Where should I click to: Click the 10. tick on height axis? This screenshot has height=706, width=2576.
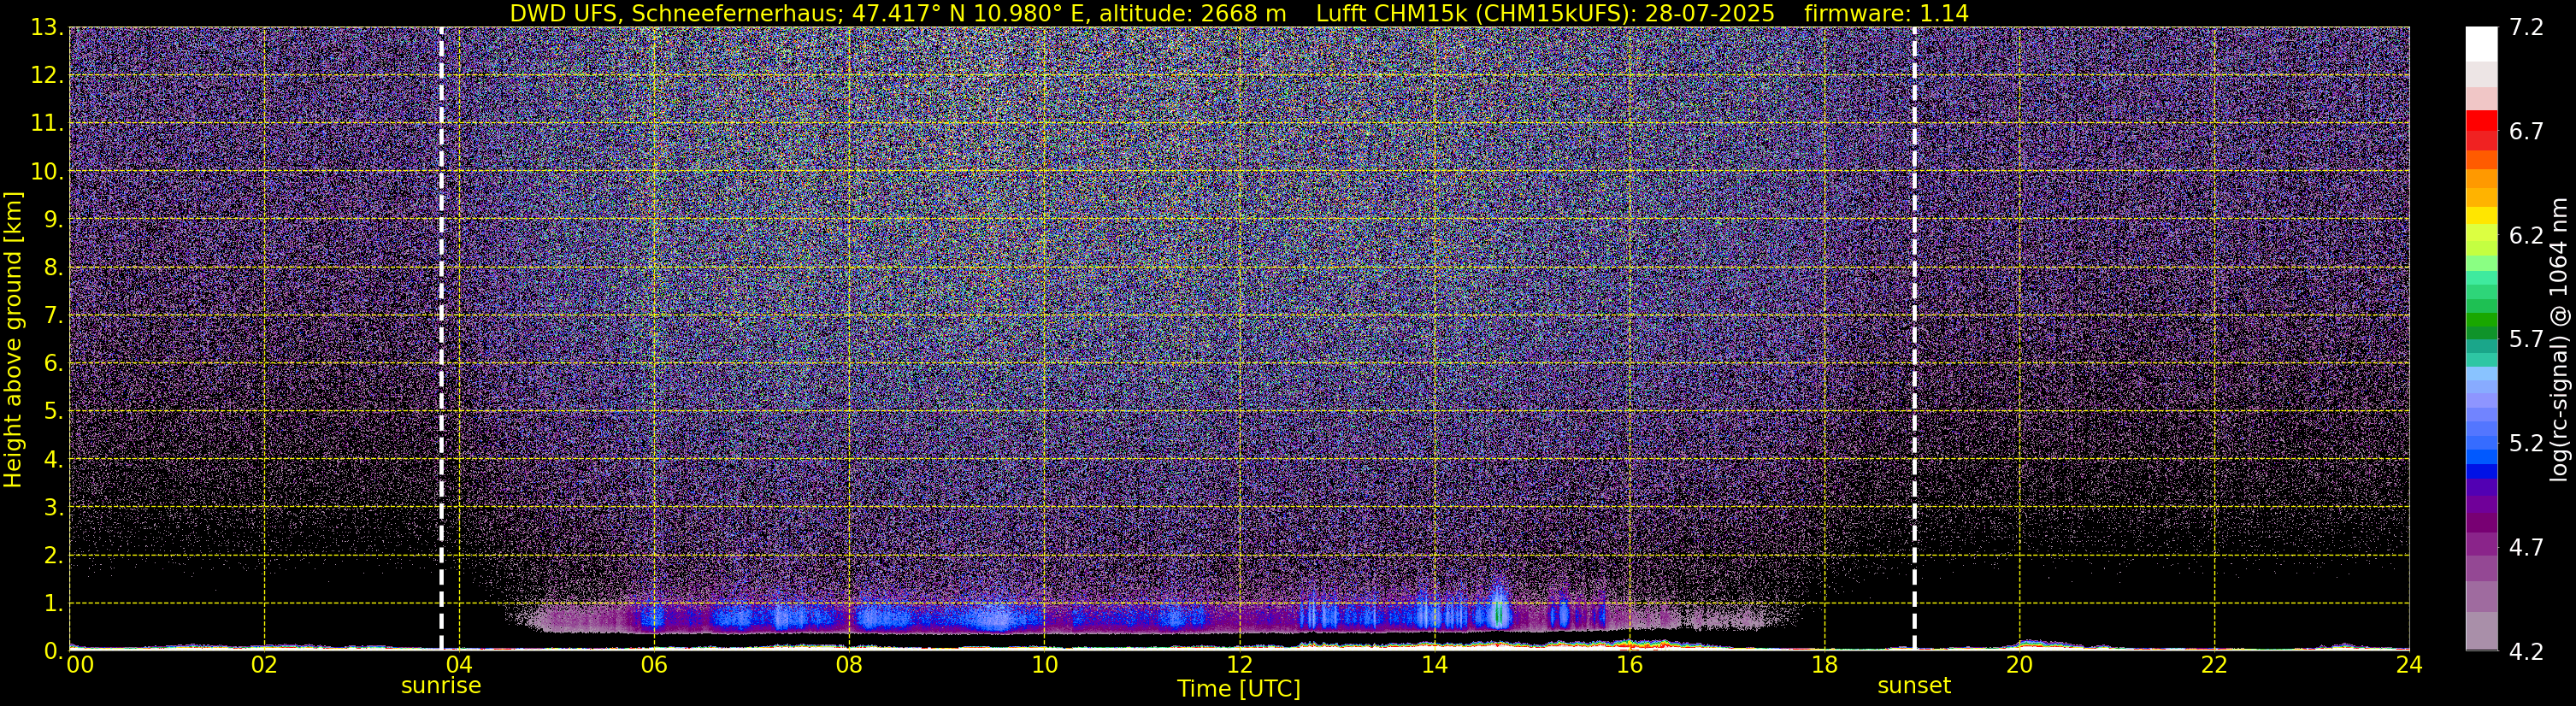[x=46, y=172]
